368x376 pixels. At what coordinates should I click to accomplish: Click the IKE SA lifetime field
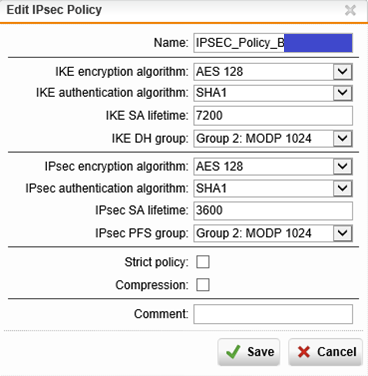tap(273, 116)
